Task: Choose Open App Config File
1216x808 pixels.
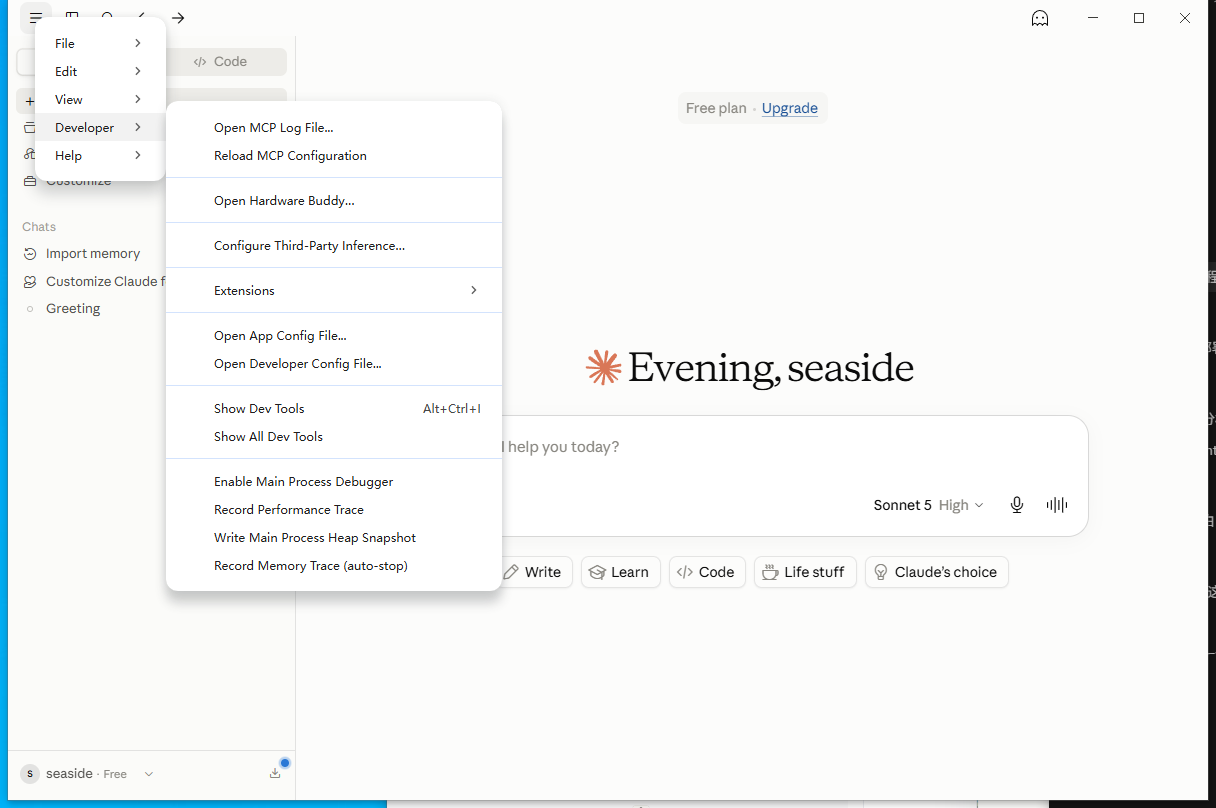Action: pos(333,335)
